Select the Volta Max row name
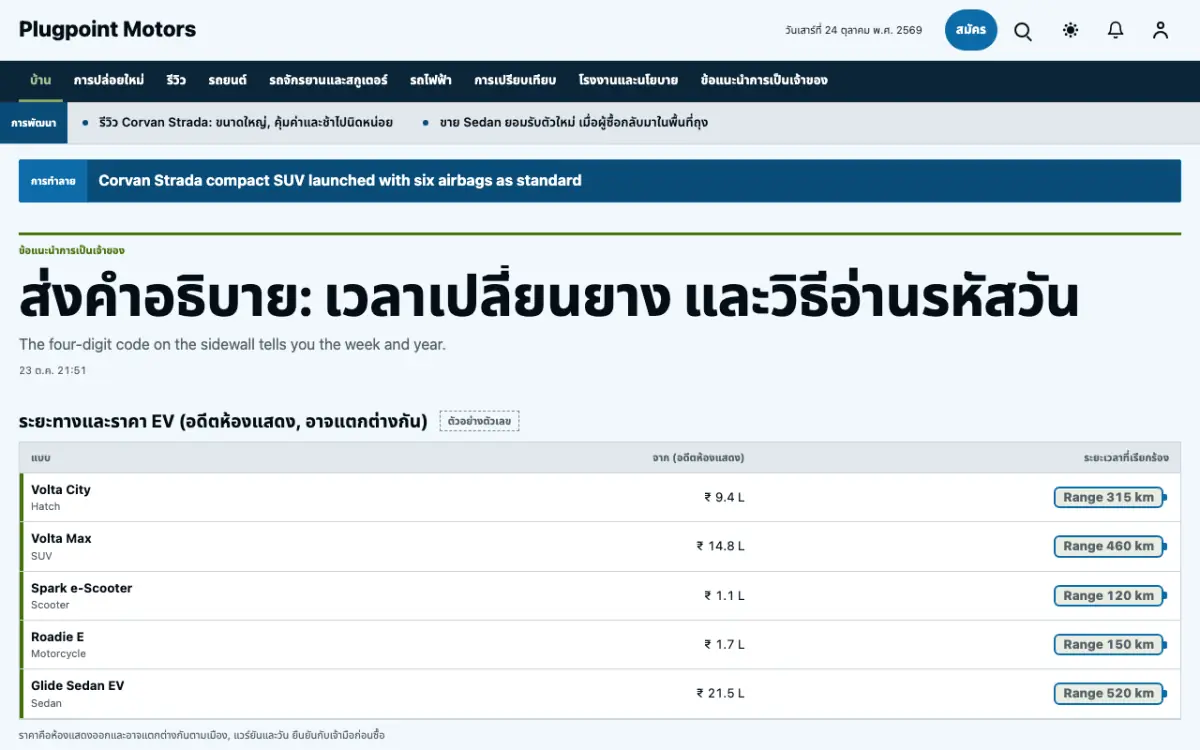The height and width of the screenshot is (750, 1200). [x=61, y=539]
